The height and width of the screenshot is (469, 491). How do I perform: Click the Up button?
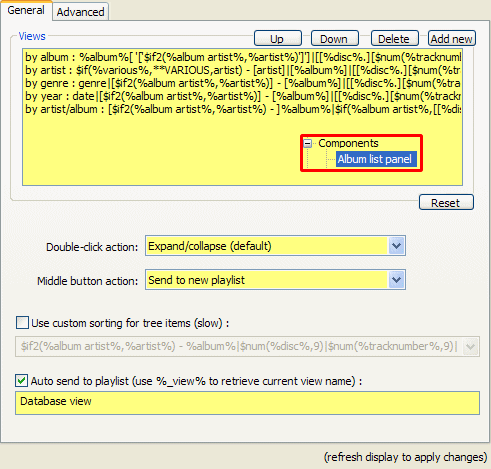(x=278, y=39)
